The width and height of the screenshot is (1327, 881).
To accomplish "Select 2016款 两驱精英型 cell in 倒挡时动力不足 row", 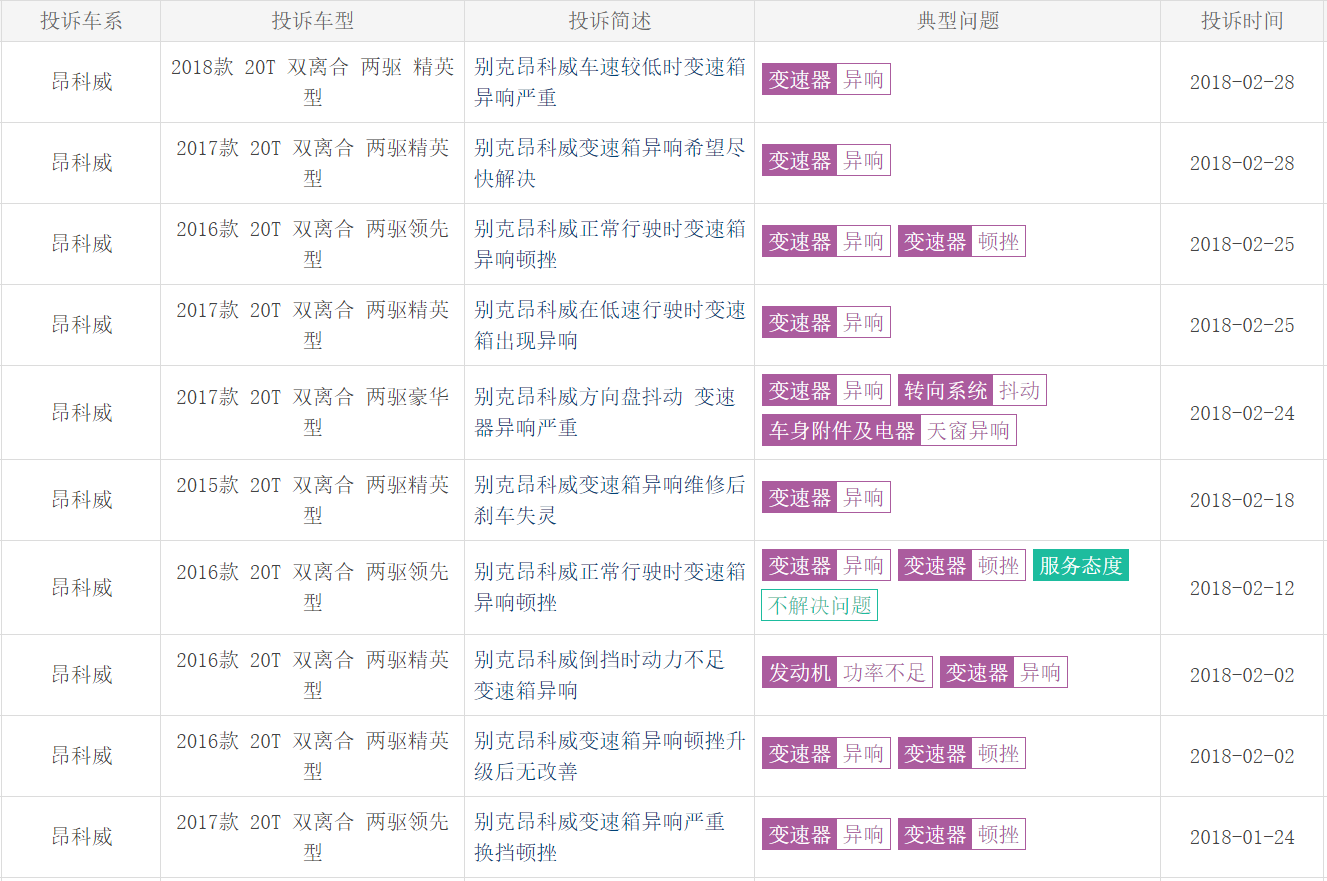I will [x=313, y=675].
